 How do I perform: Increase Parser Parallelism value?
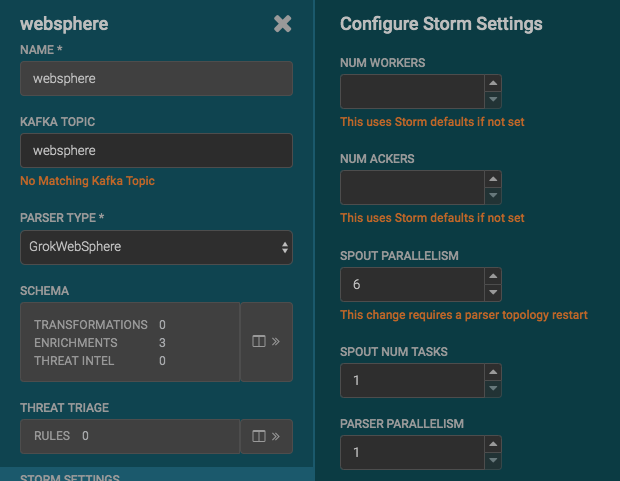493,444
